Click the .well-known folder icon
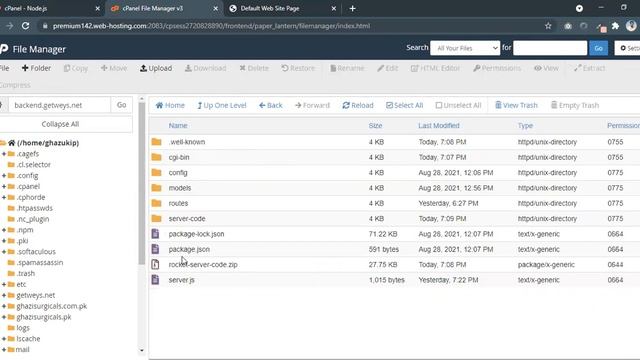640x360 pixels. pyautogui.click(x=156, y=142)
